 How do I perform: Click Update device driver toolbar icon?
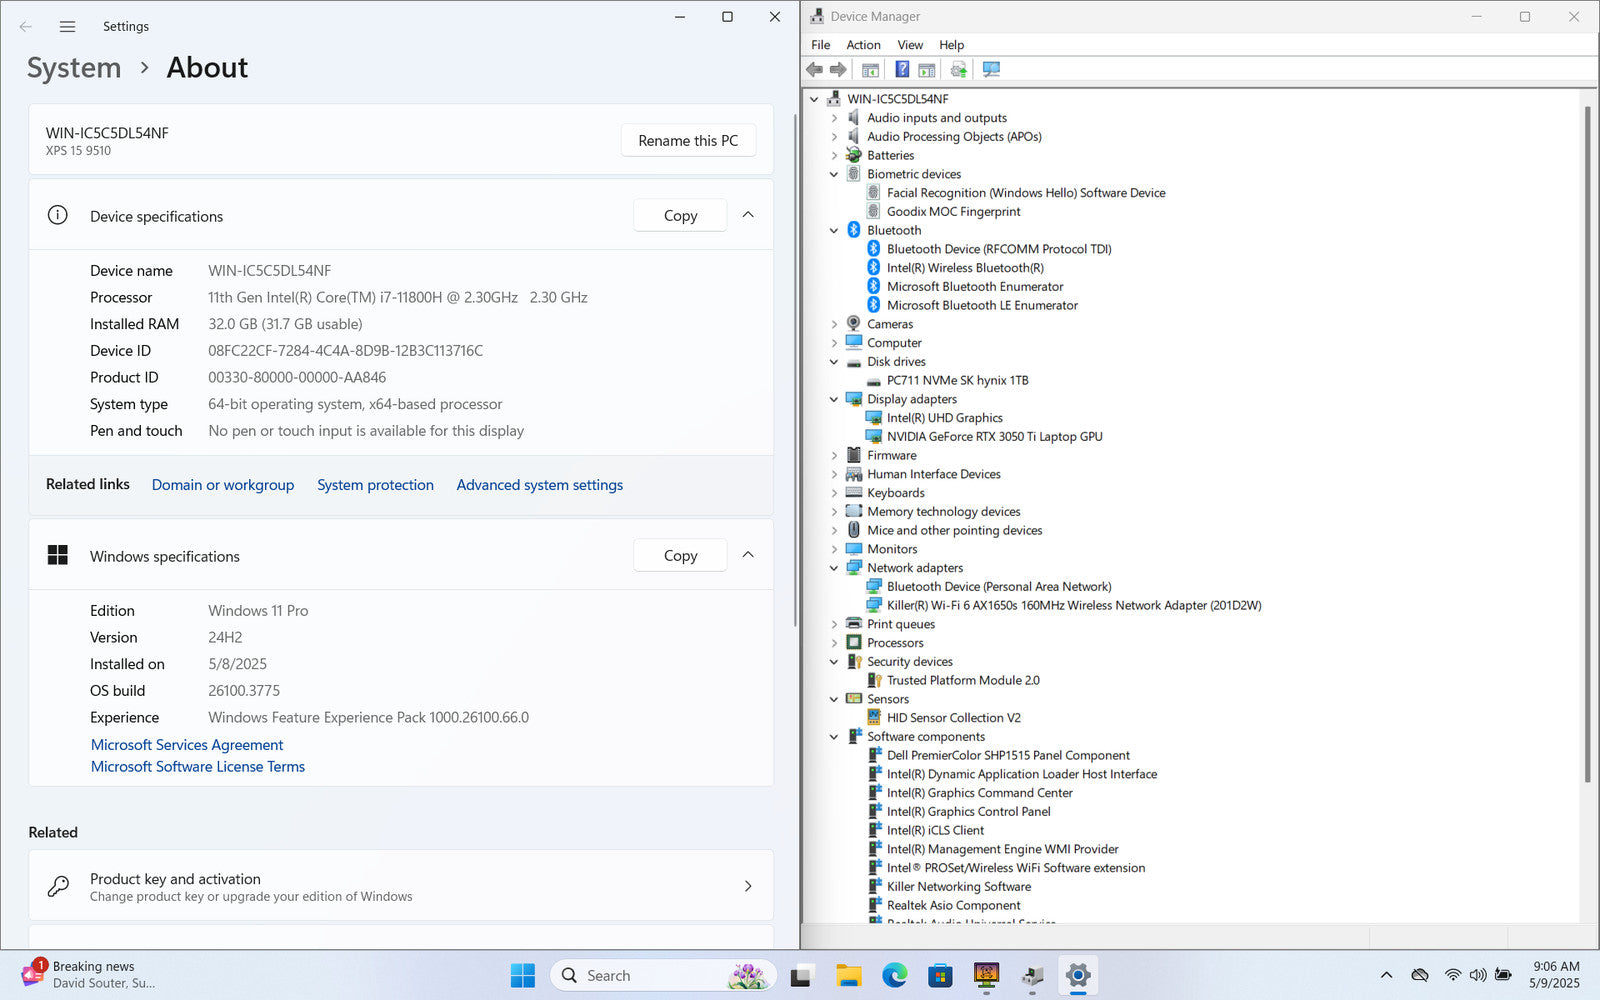tap(959, 70)
